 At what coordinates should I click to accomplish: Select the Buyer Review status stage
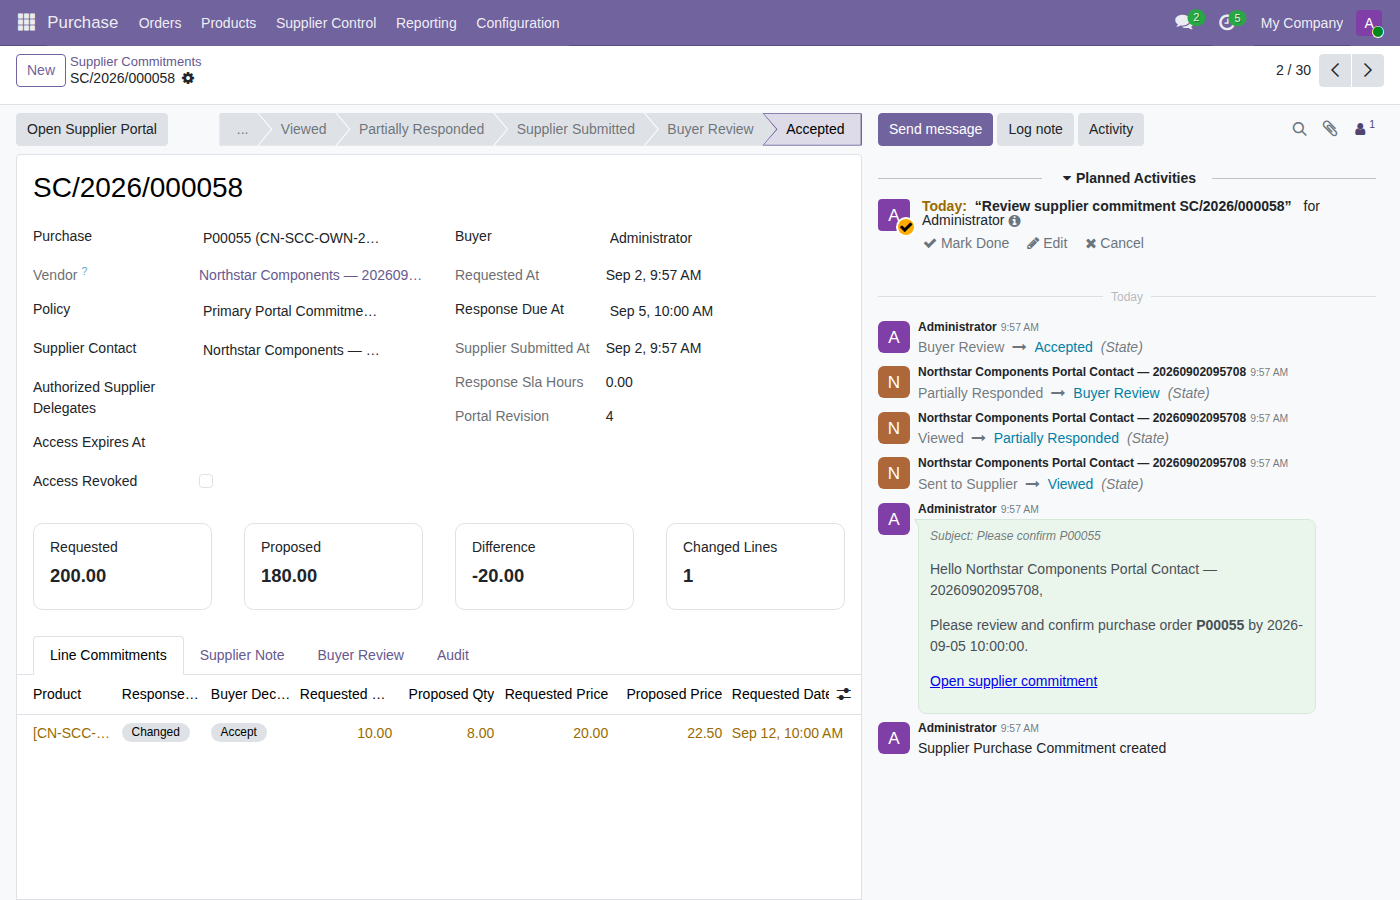tap(710, 129)
